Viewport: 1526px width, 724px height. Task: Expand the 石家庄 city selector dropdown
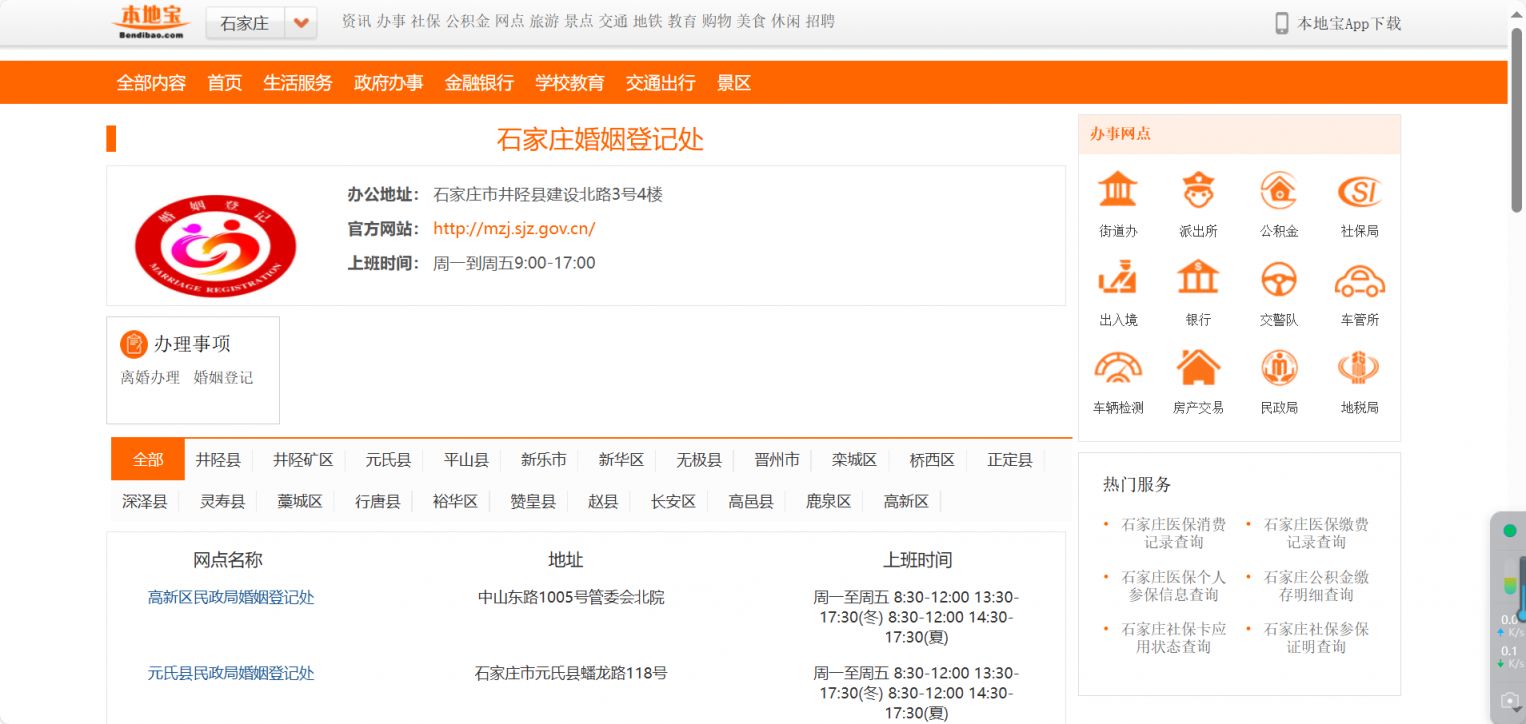(300, 23)
